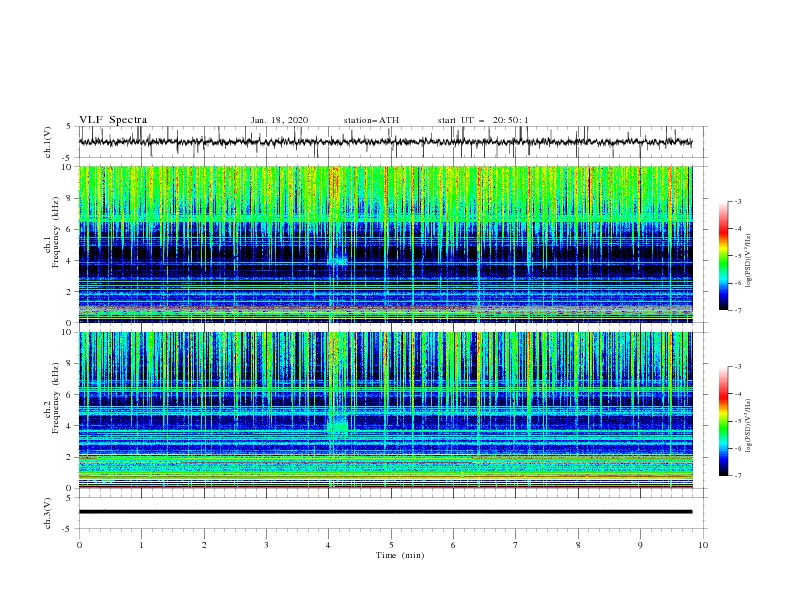This screenshot has width=792, height=612.
Task: Click the ch.2 frequency tick label "8"
Action: (x=71, y=364)
